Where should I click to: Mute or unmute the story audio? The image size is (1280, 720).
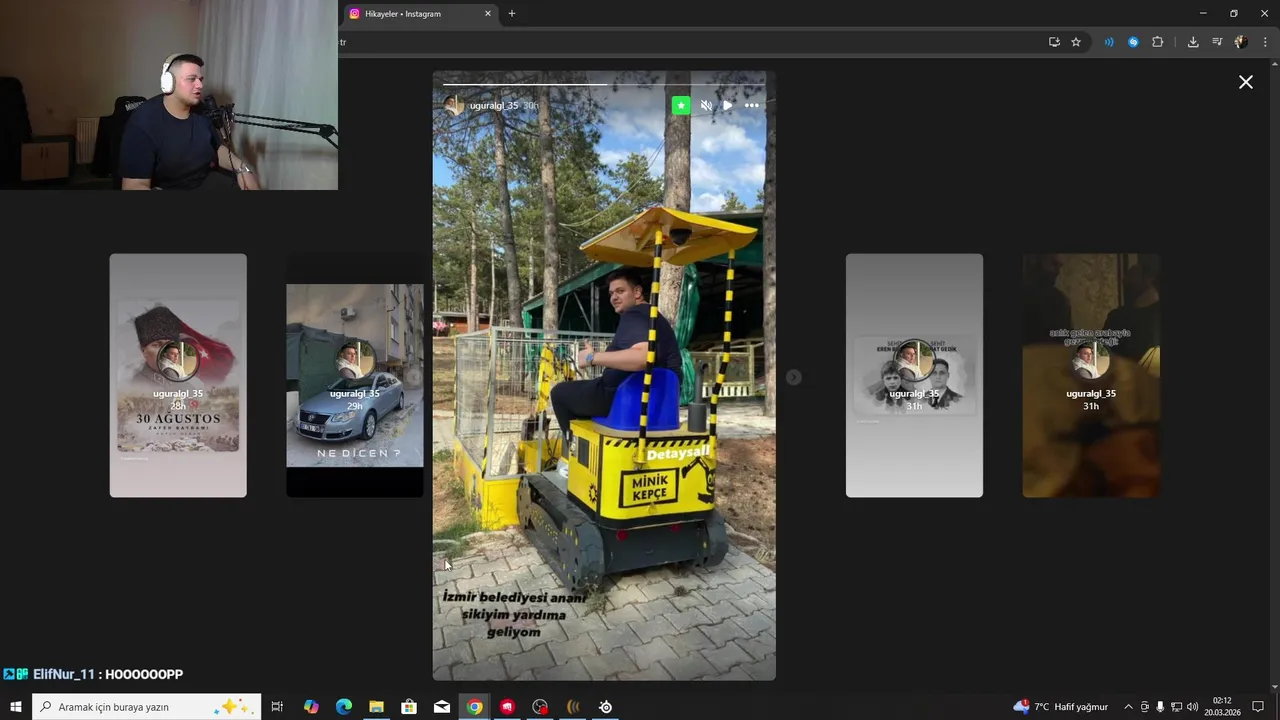tap(706, 105)
